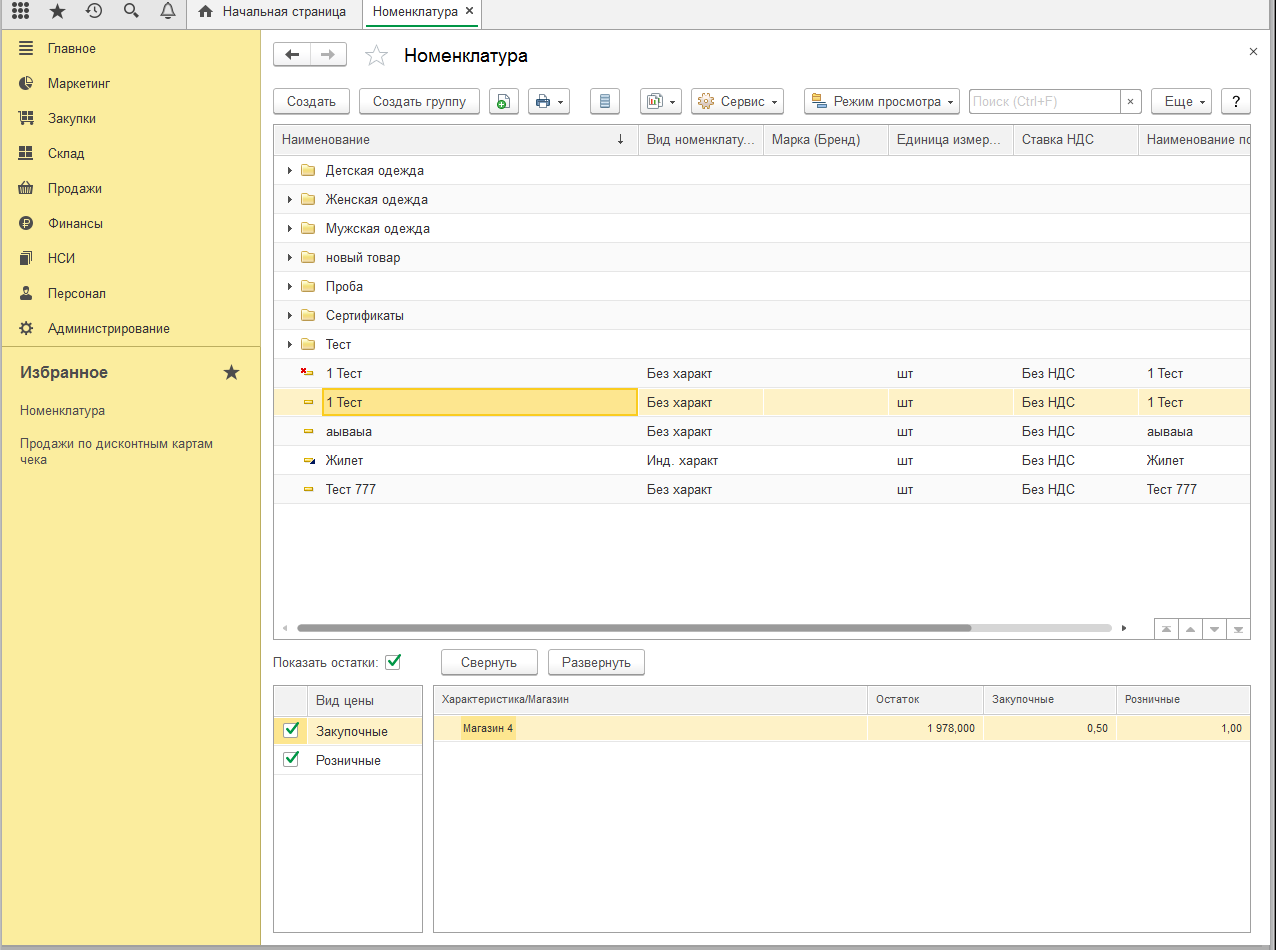The image size is (1282, 950).
Task: Close the Номенклатура form with the x
Action: point(1253,50)
